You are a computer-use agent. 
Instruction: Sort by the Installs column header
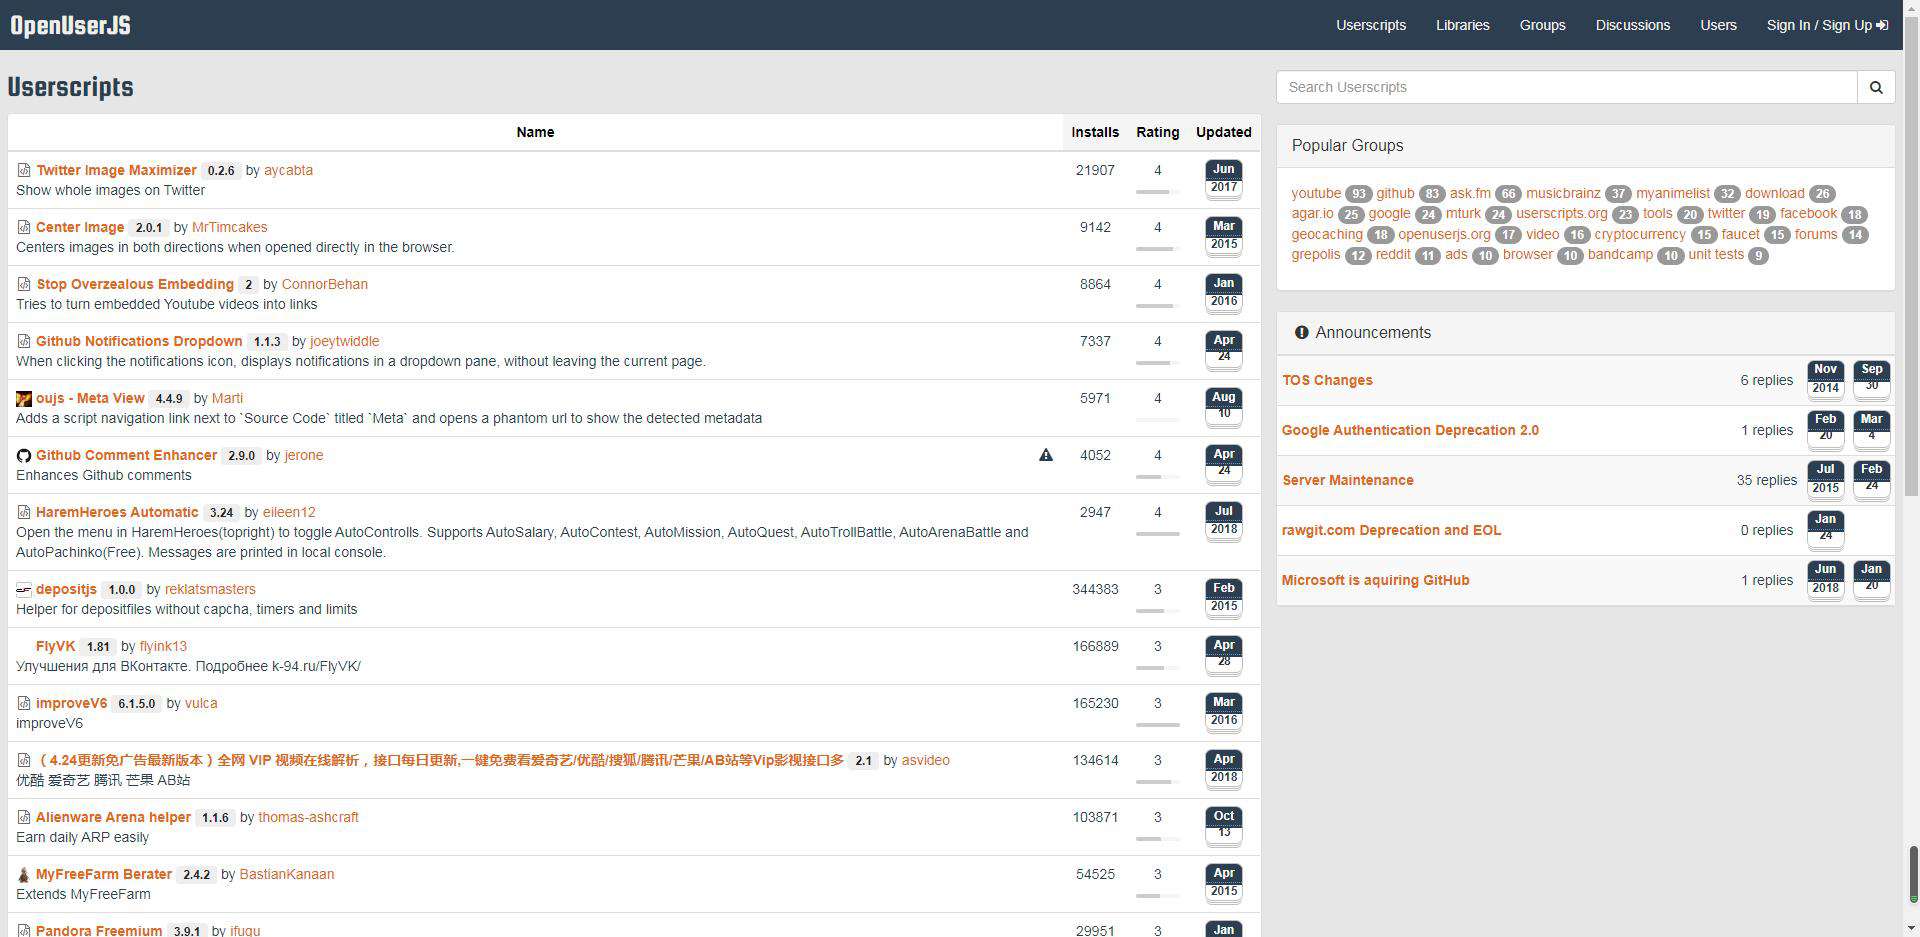1095,132
